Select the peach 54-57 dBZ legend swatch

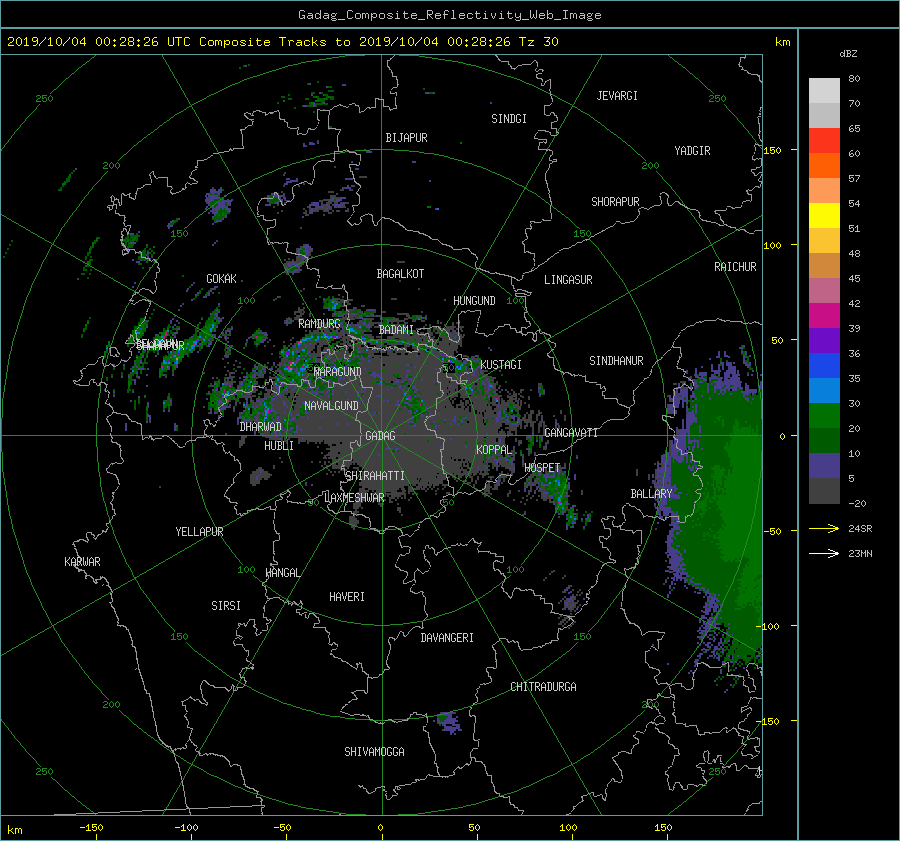[x=824, y=190]
